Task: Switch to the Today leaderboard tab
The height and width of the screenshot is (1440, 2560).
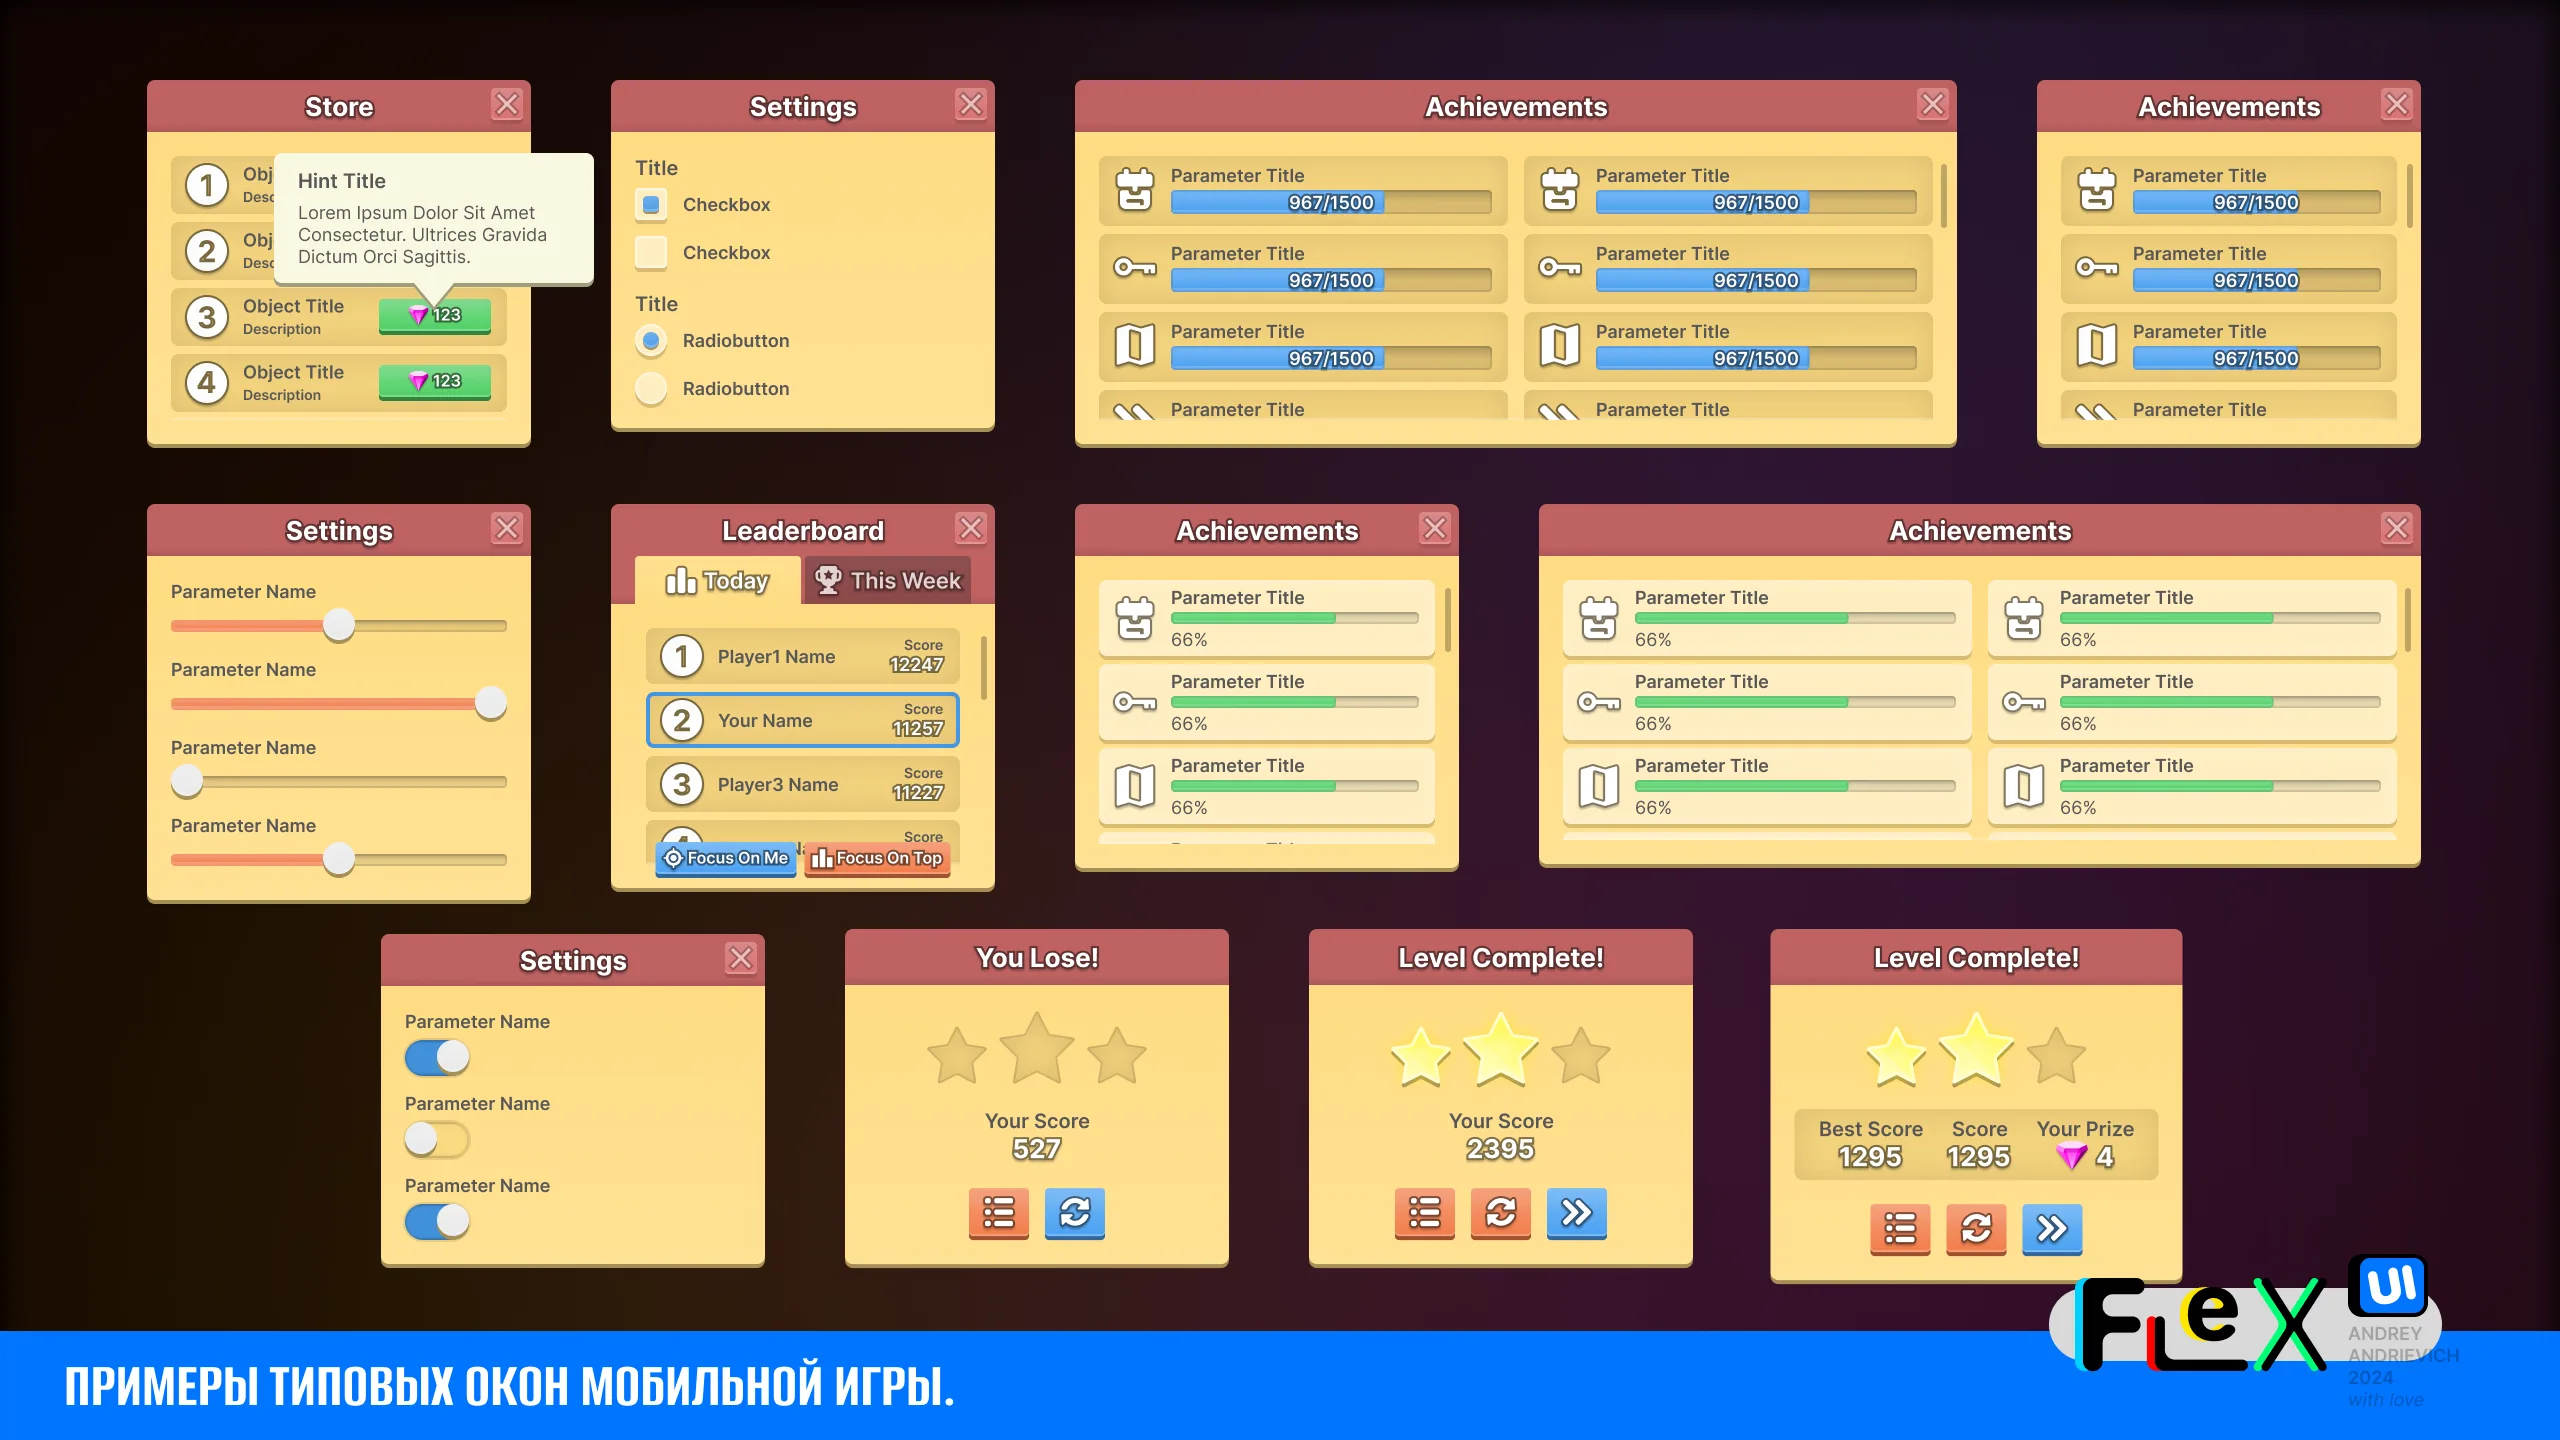Action: [x=717, y=581]
